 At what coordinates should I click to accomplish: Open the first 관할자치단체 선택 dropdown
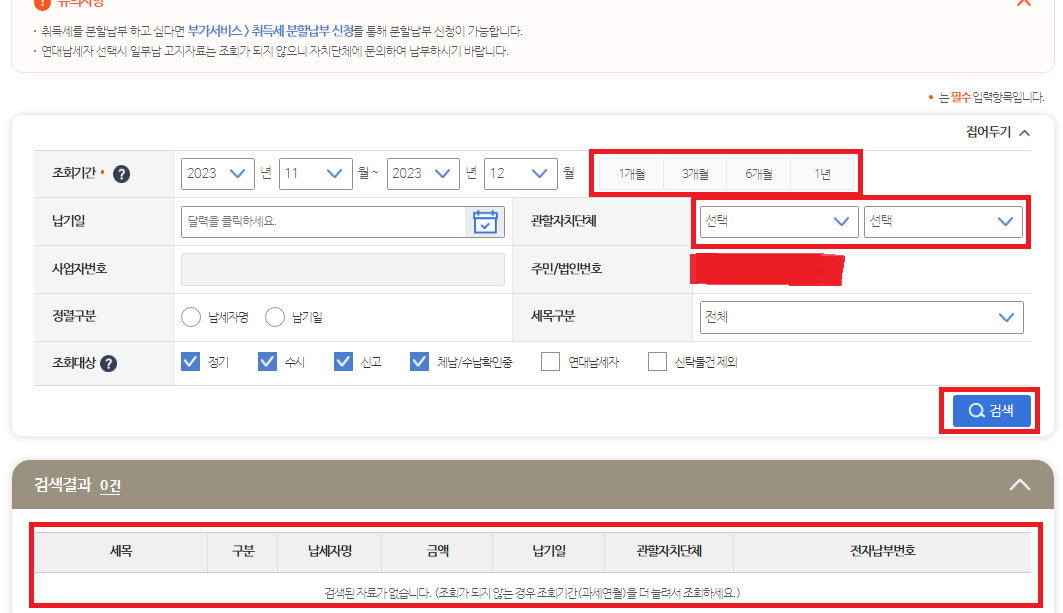pos(778,221)
